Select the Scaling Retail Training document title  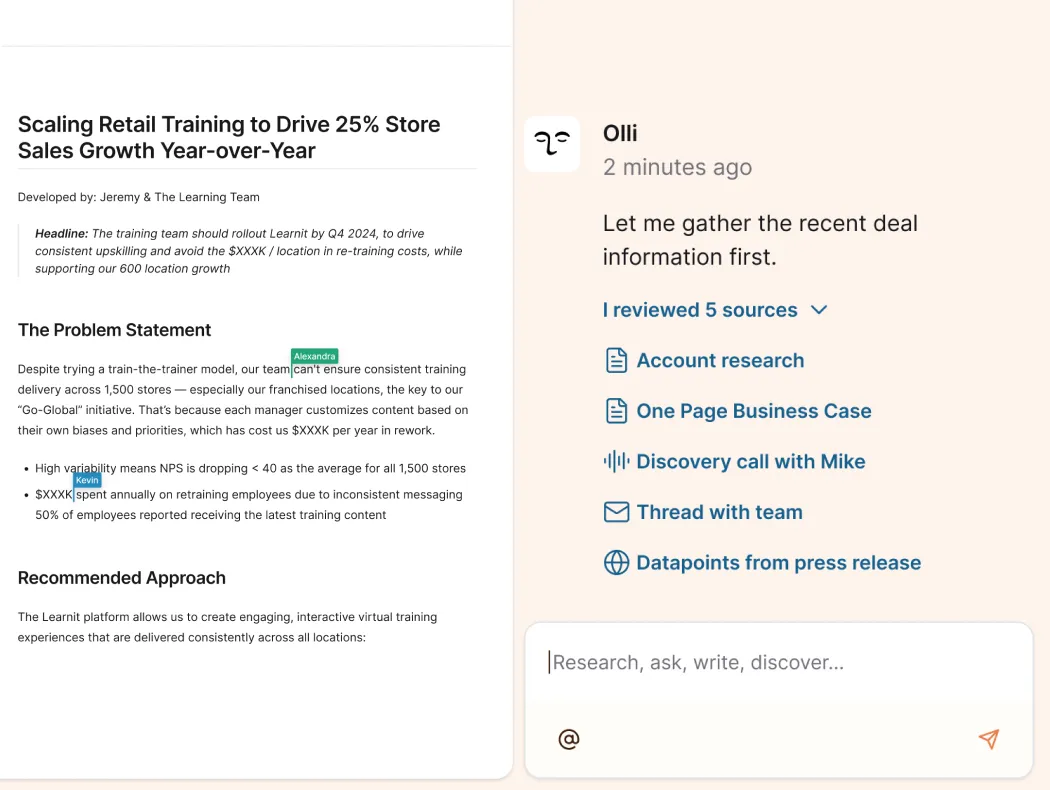[228, 138]
